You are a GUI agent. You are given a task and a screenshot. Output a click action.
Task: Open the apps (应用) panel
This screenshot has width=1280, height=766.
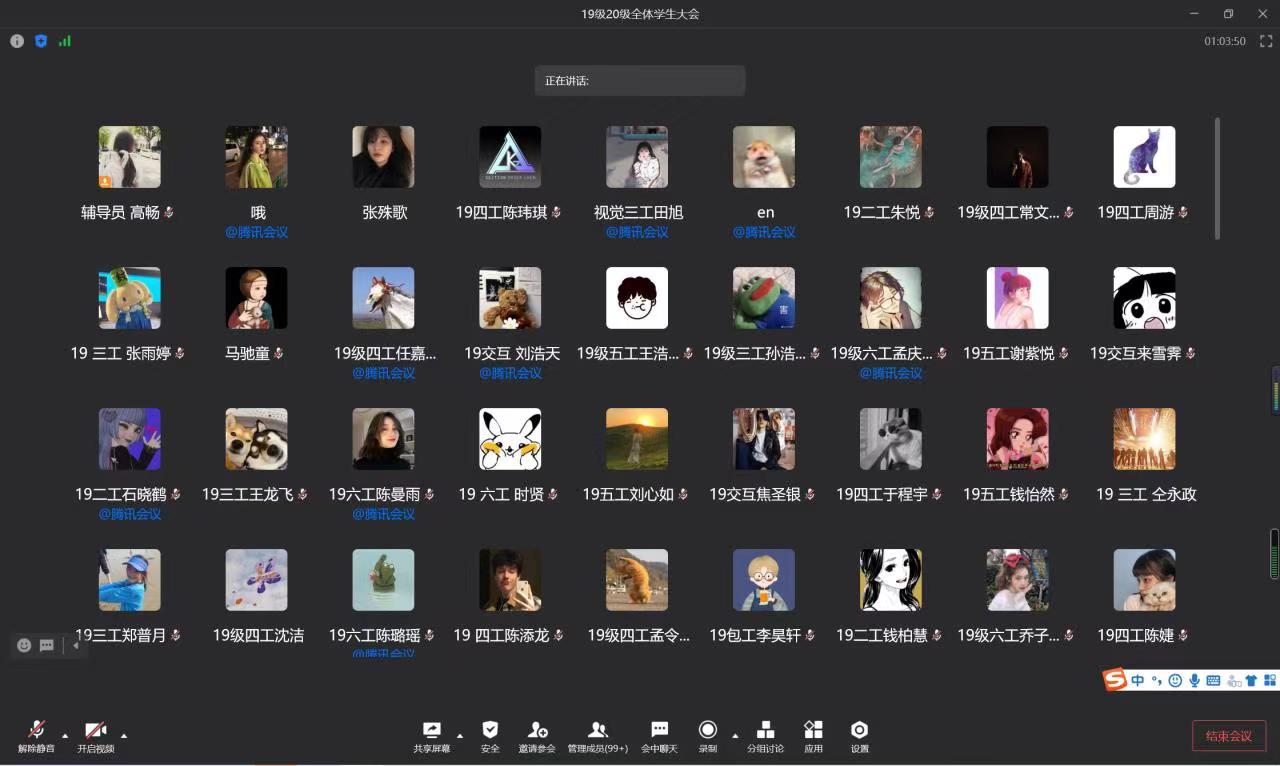pyautogui.click(x=813, y=735)
